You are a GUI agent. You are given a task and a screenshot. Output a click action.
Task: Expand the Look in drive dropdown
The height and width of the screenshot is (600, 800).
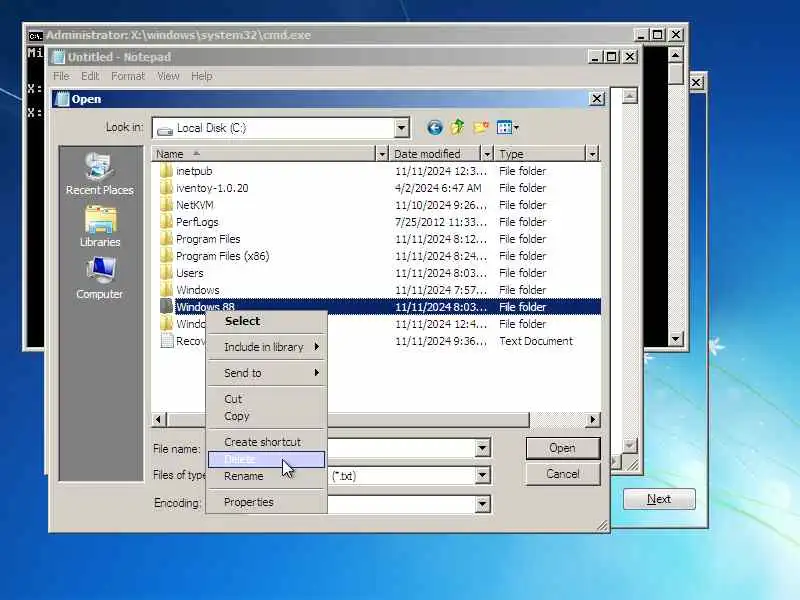402,128
